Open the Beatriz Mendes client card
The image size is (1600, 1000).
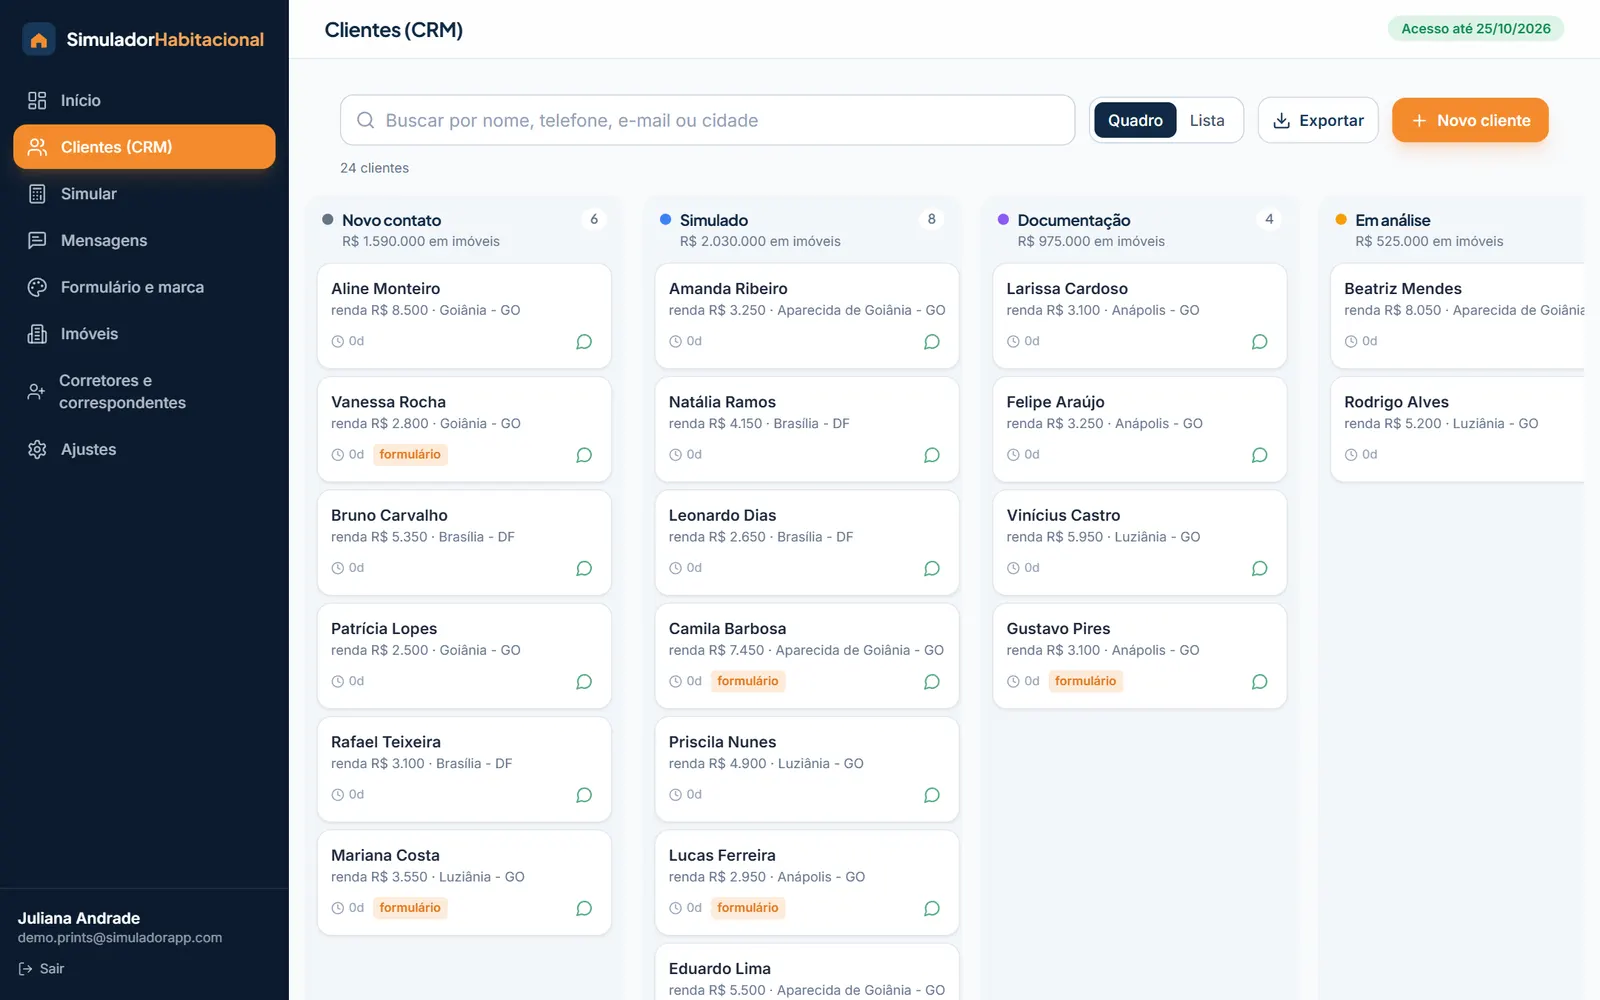tap(1458, 316)
